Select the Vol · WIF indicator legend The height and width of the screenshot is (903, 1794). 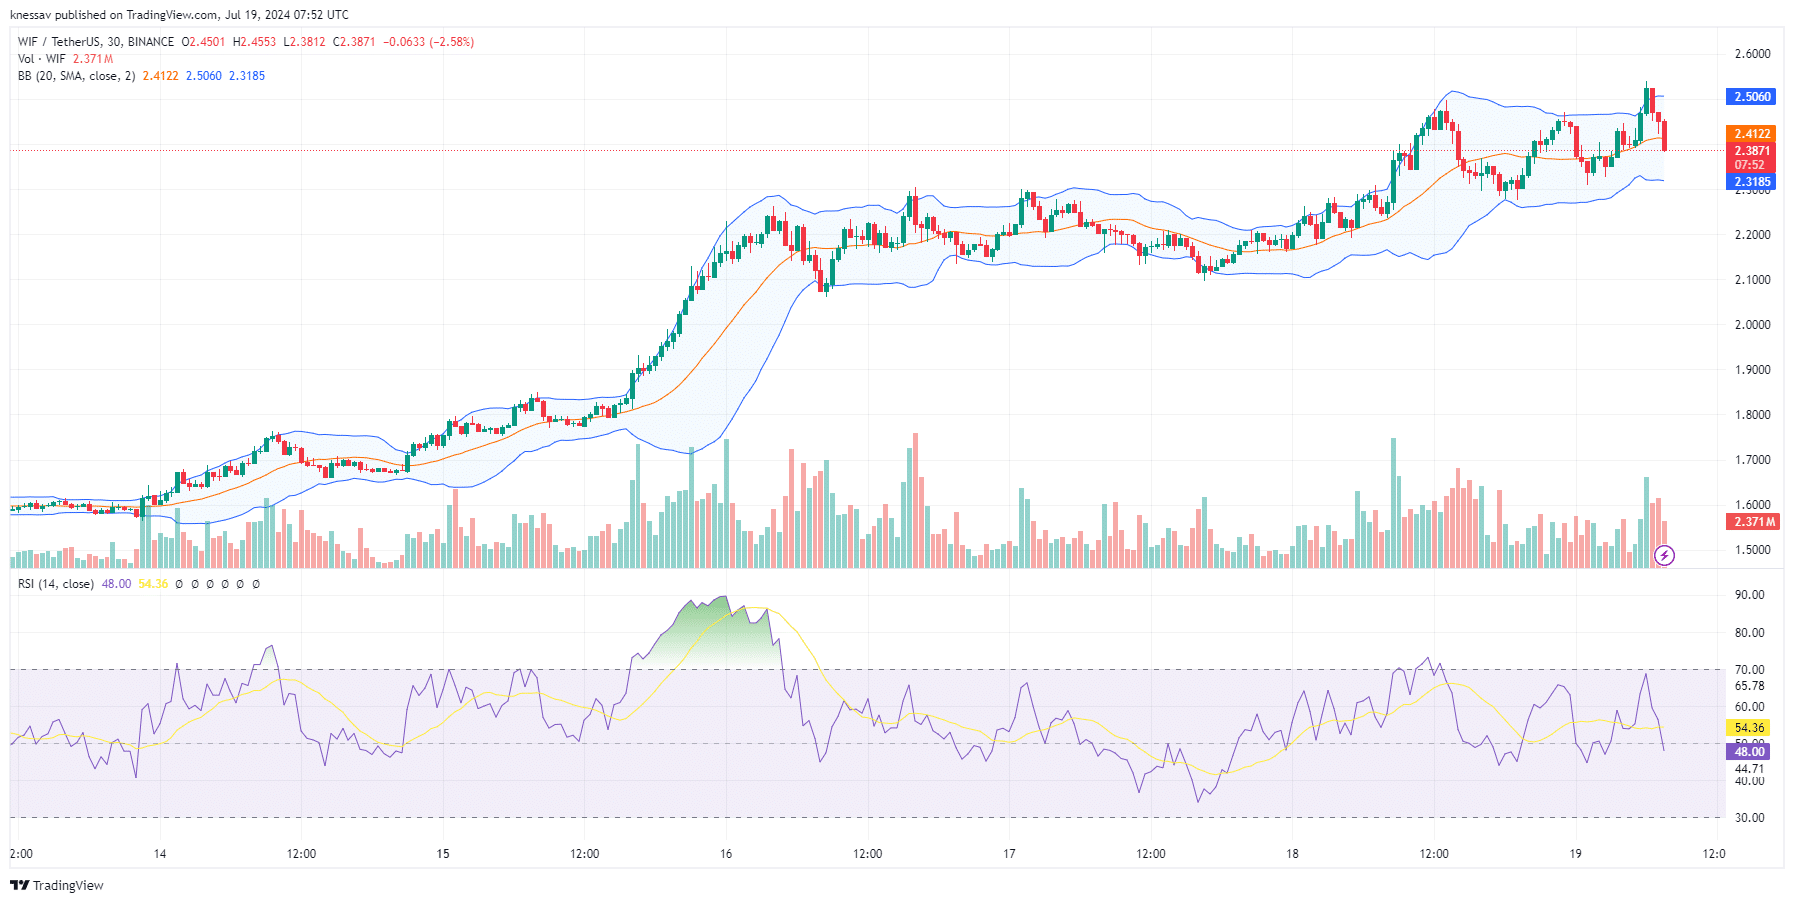click(x=41, y=59)
